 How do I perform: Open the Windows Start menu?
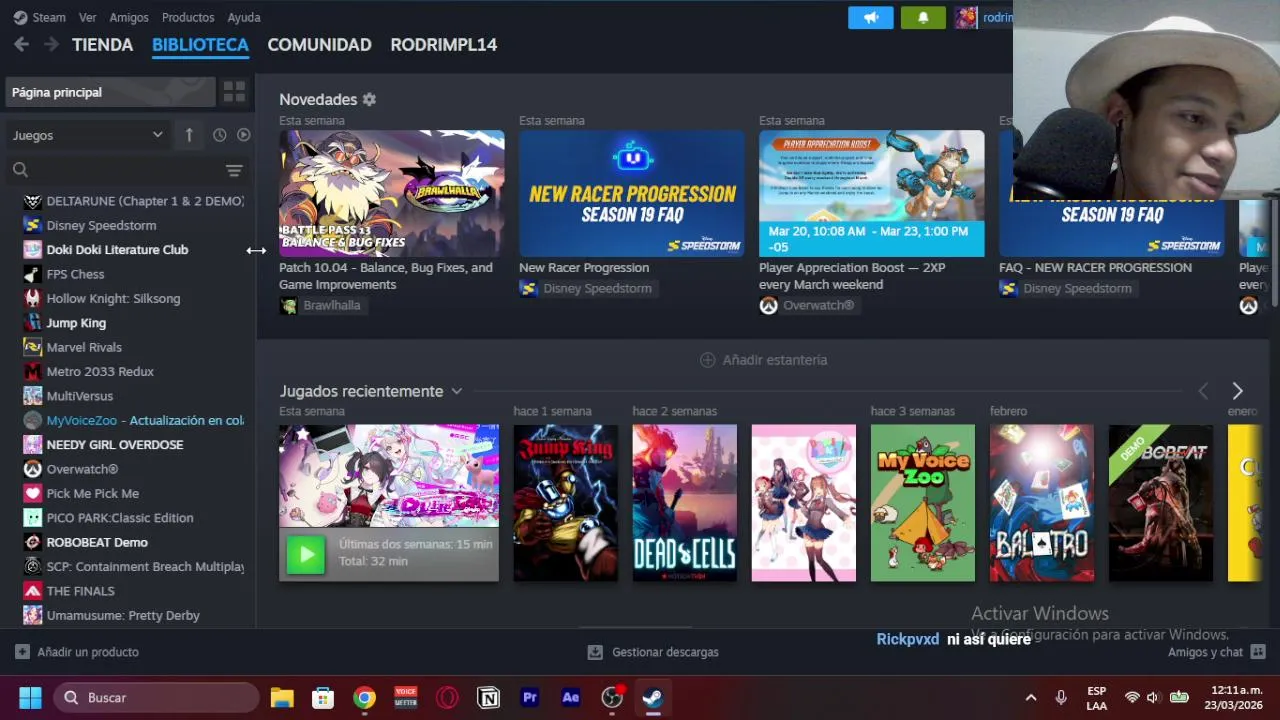click(x=30, y=697)
